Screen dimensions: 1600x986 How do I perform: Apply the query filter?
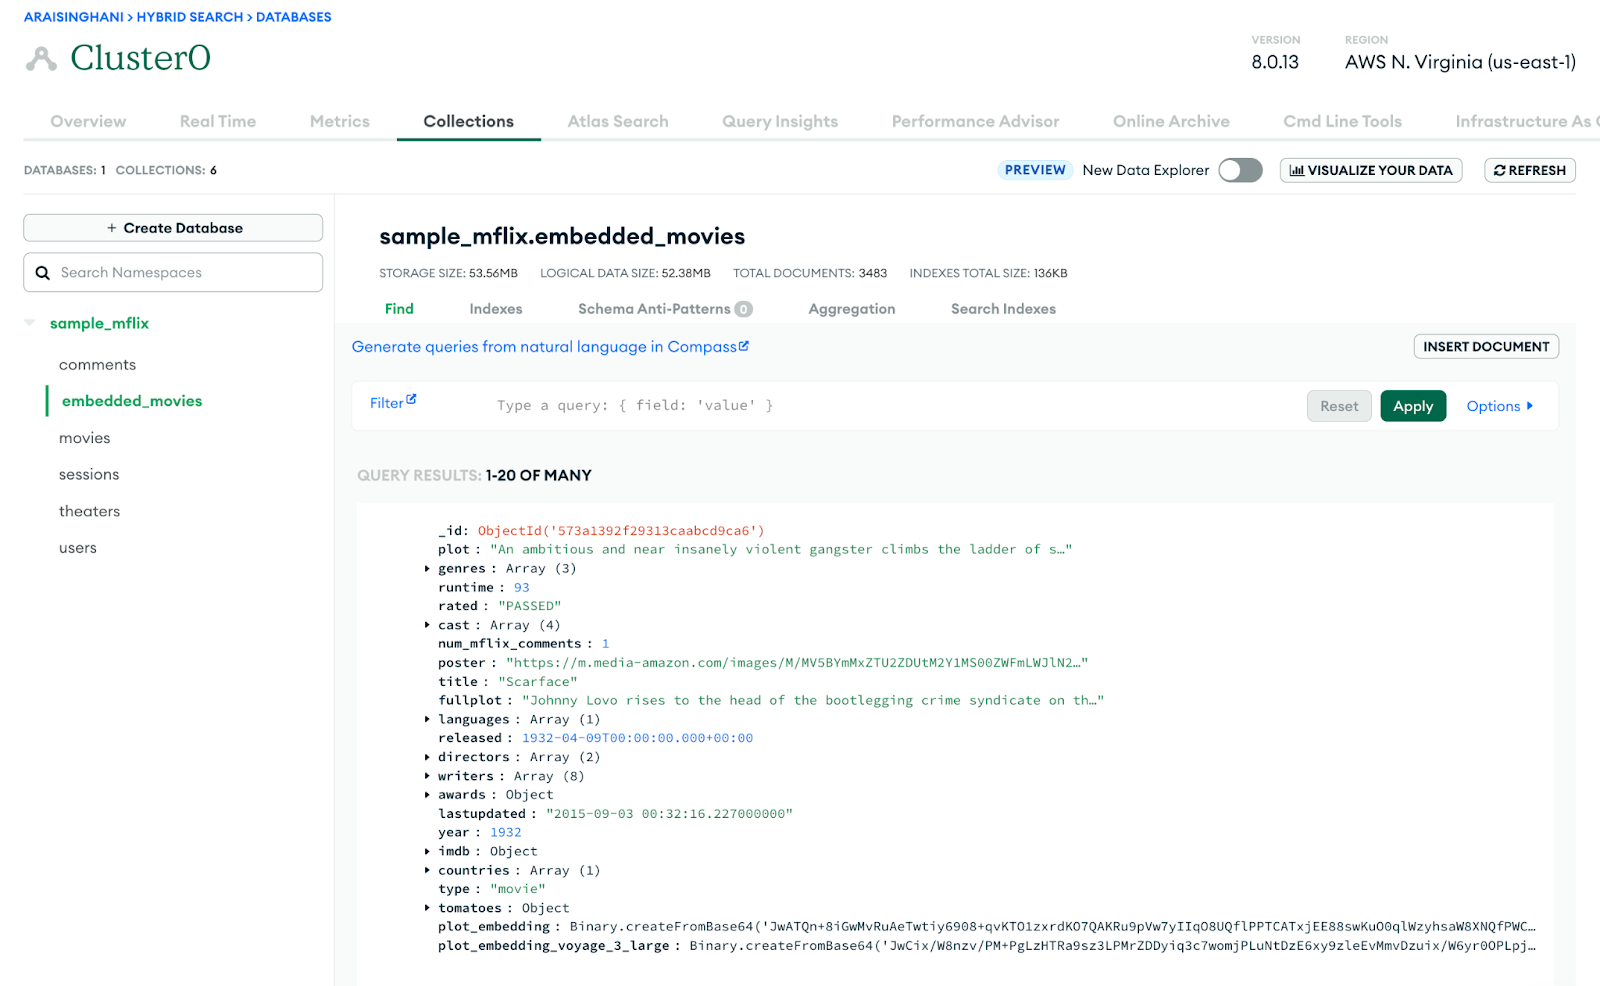click(1412, 406)
